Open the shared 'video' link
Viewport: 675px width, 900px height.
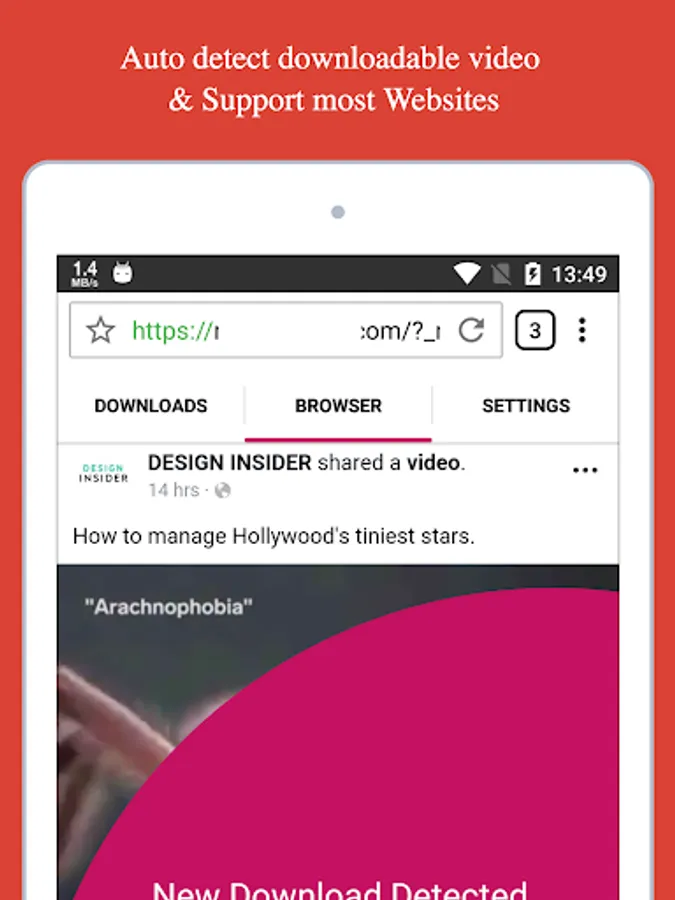[x=433, y=463]
